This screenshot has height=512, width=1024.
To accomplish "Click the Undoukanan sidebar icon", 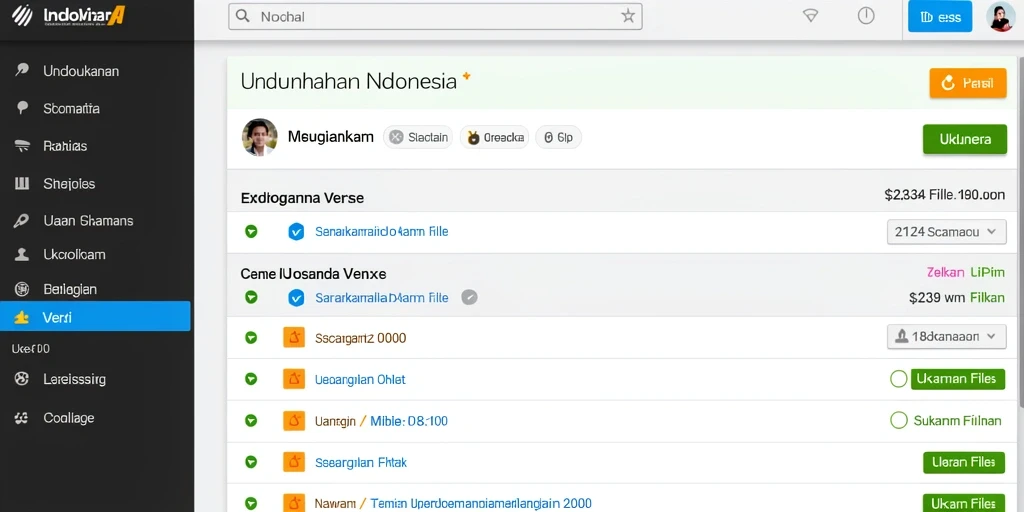I will [x=22, y=71].
